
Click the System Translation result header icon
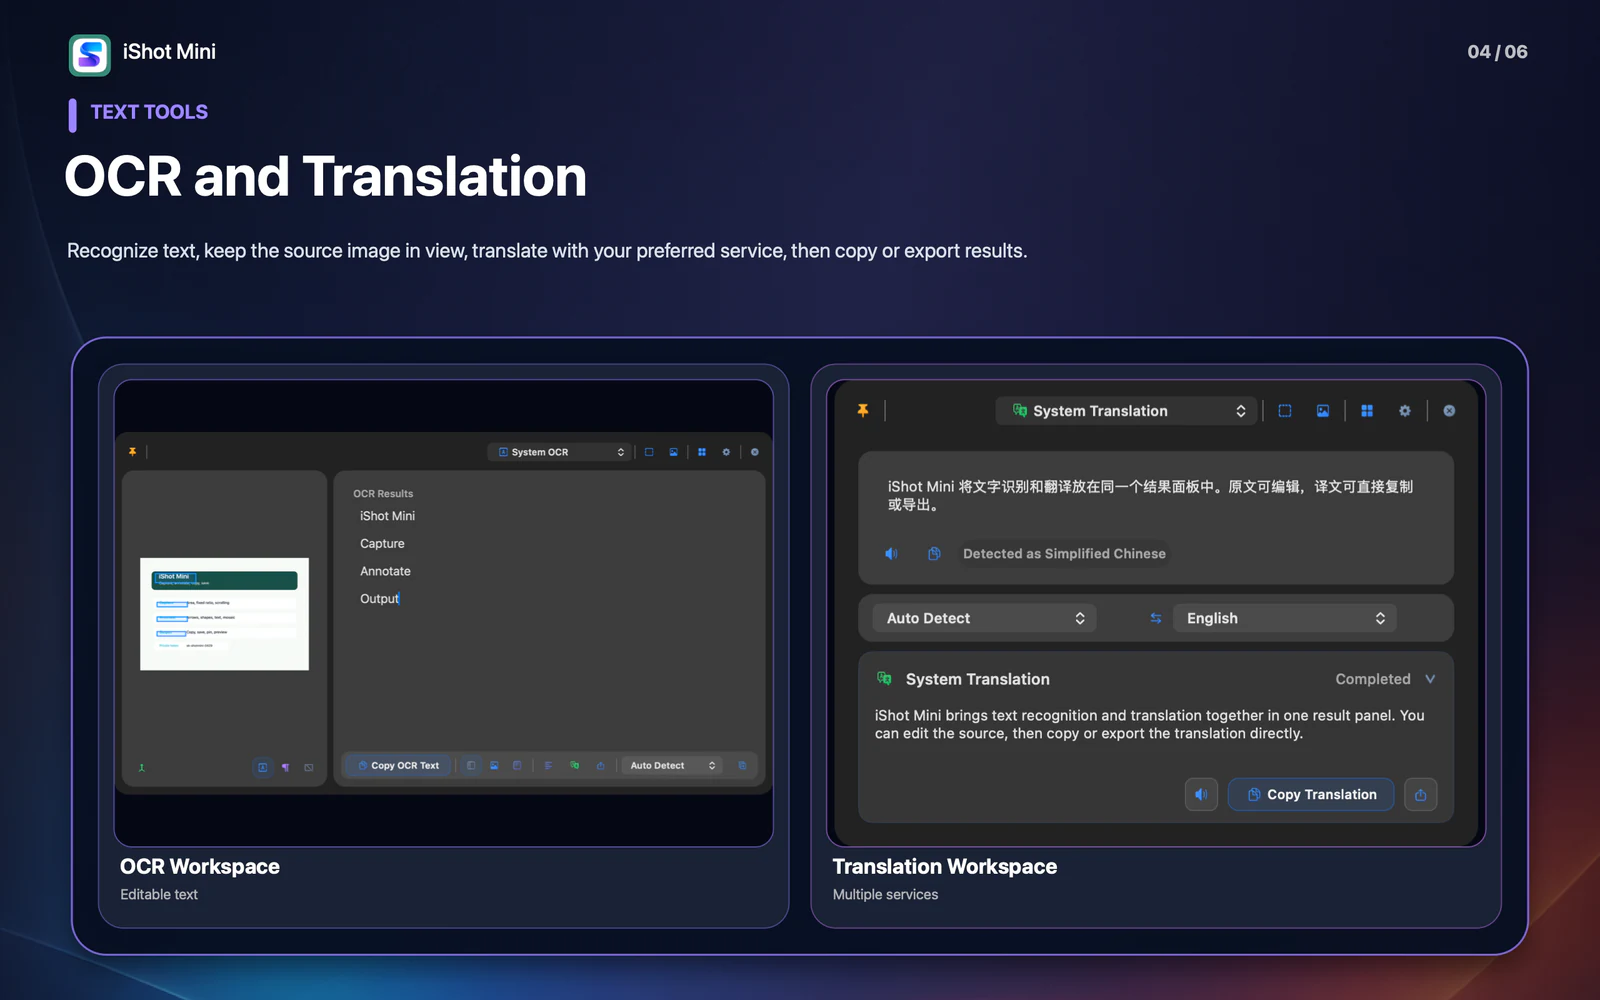tap(884, 678)
